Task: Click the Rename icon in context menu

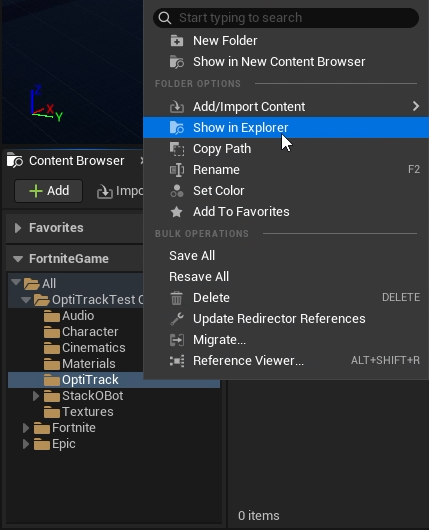Action: click(176, 170)
